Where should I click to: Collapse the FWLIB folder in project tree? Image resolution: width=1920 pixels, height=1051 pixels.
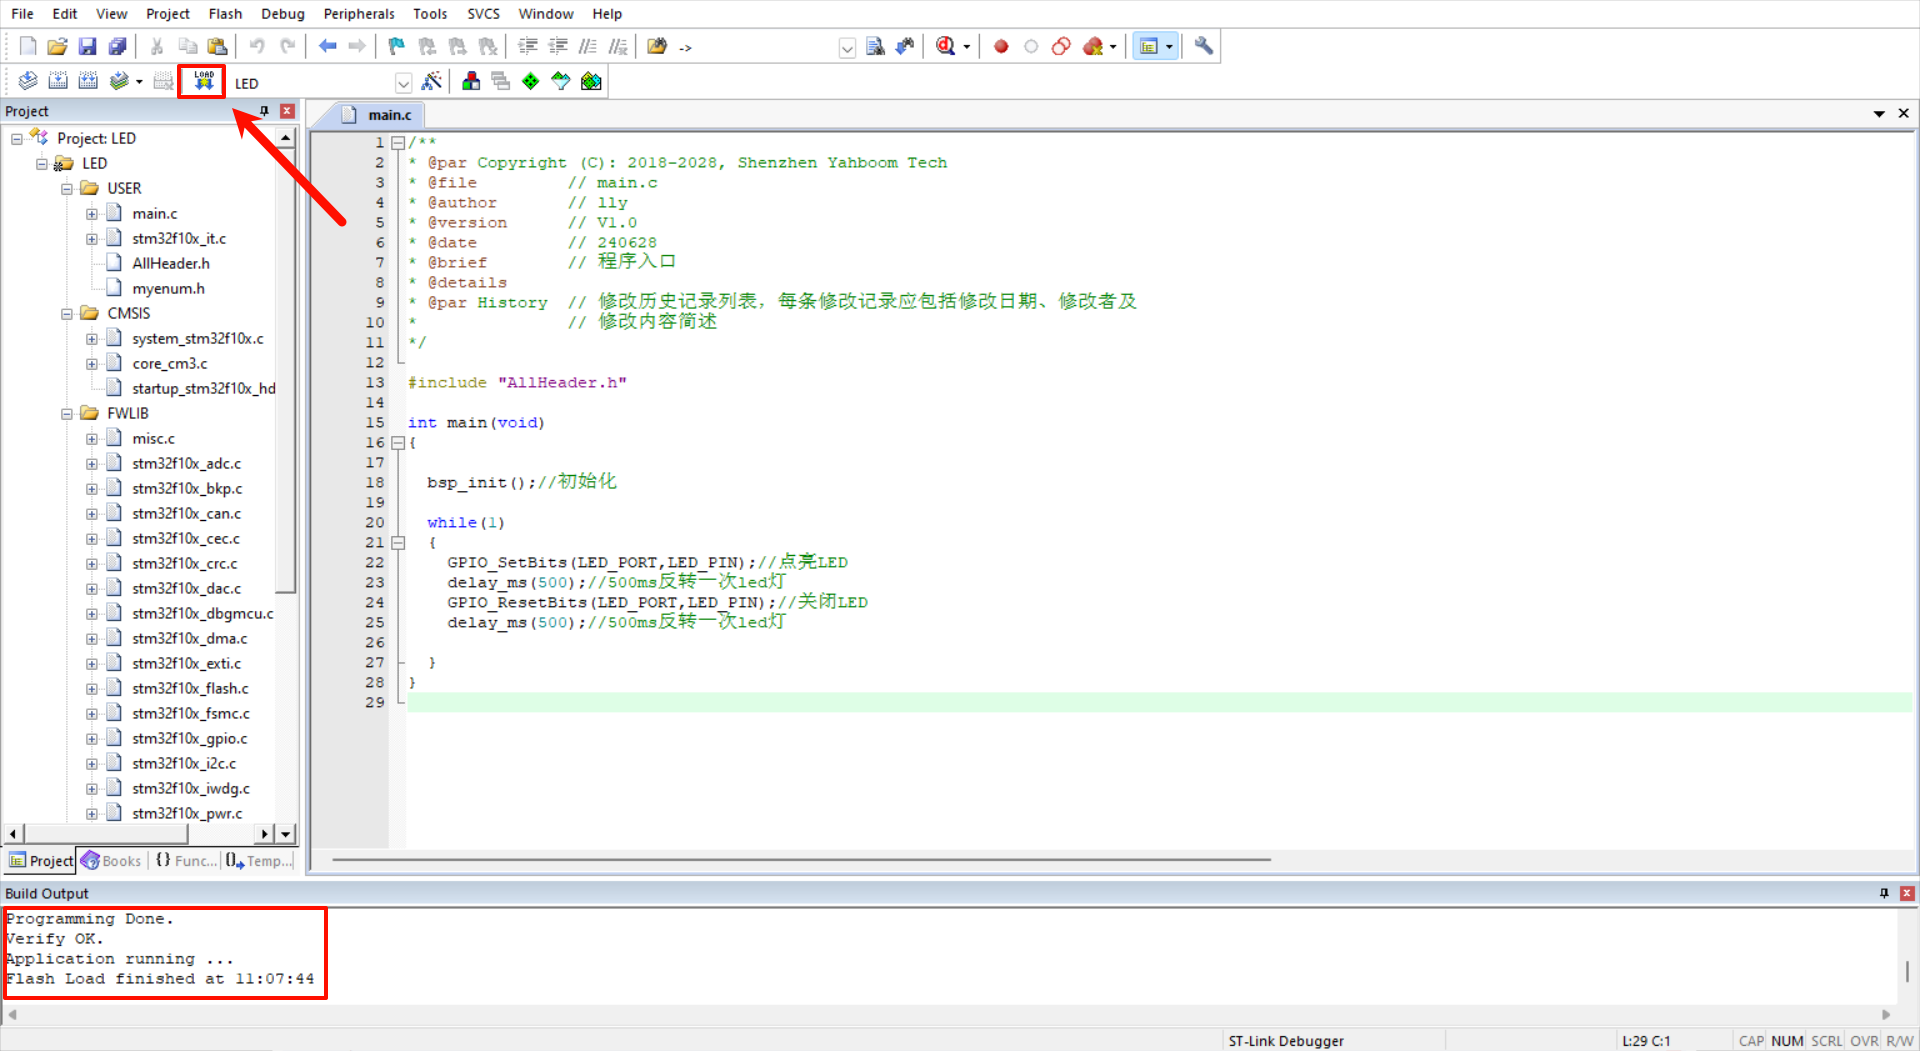67,414
